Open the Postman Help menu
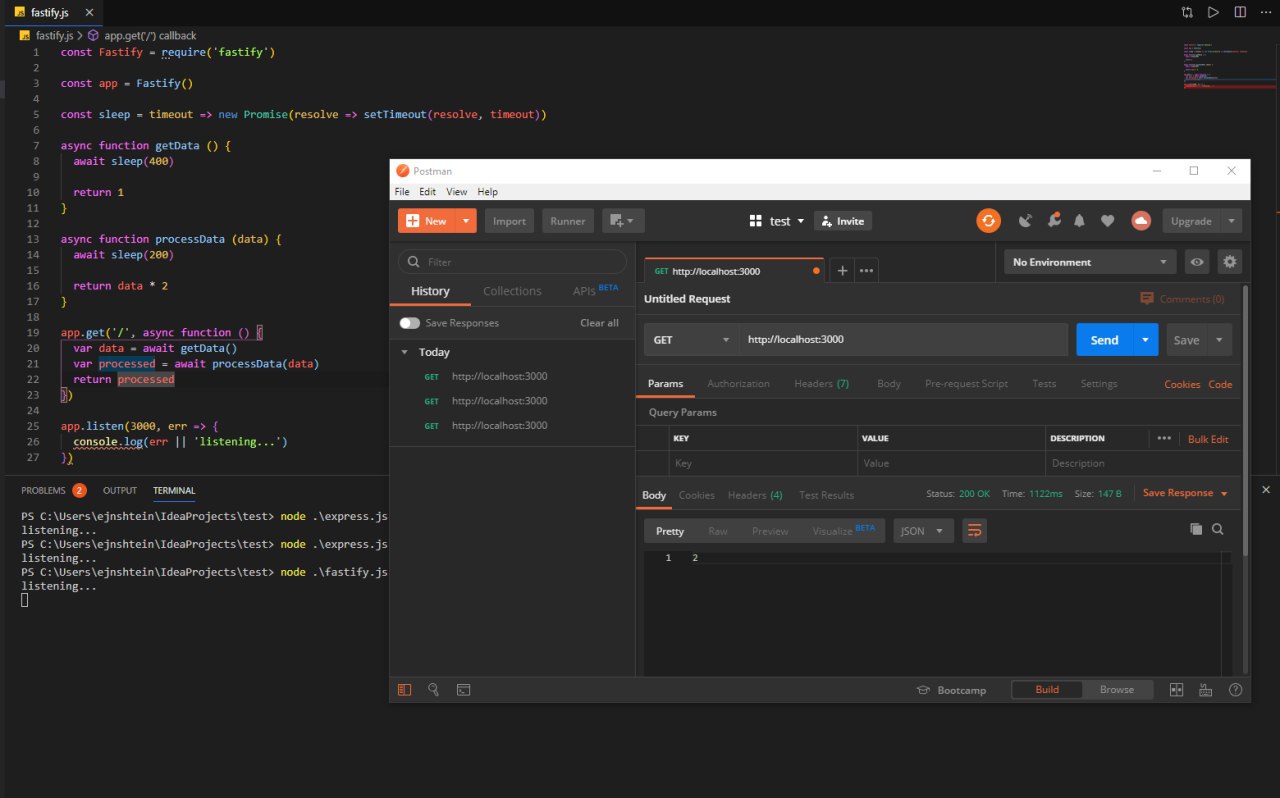This screenshot has height=798, width=1280. 487,192
